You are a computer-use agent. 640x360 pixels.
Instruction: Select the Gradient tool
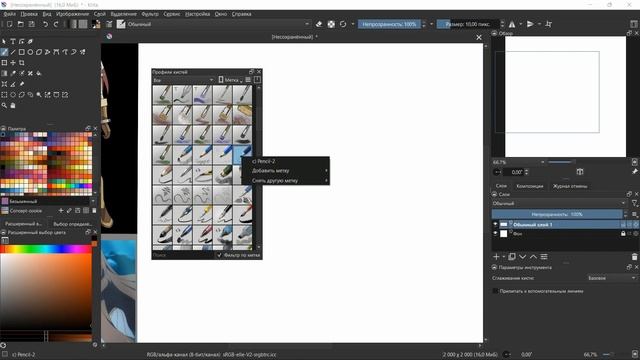(x=4, y=73)
